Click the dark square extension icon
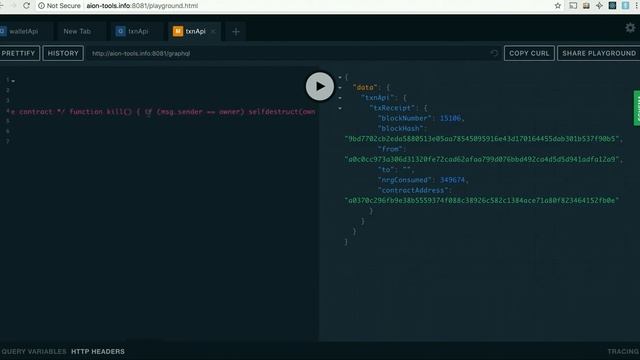Image resolution: width=640 pixels, height=360 pixels. [612, 6]
